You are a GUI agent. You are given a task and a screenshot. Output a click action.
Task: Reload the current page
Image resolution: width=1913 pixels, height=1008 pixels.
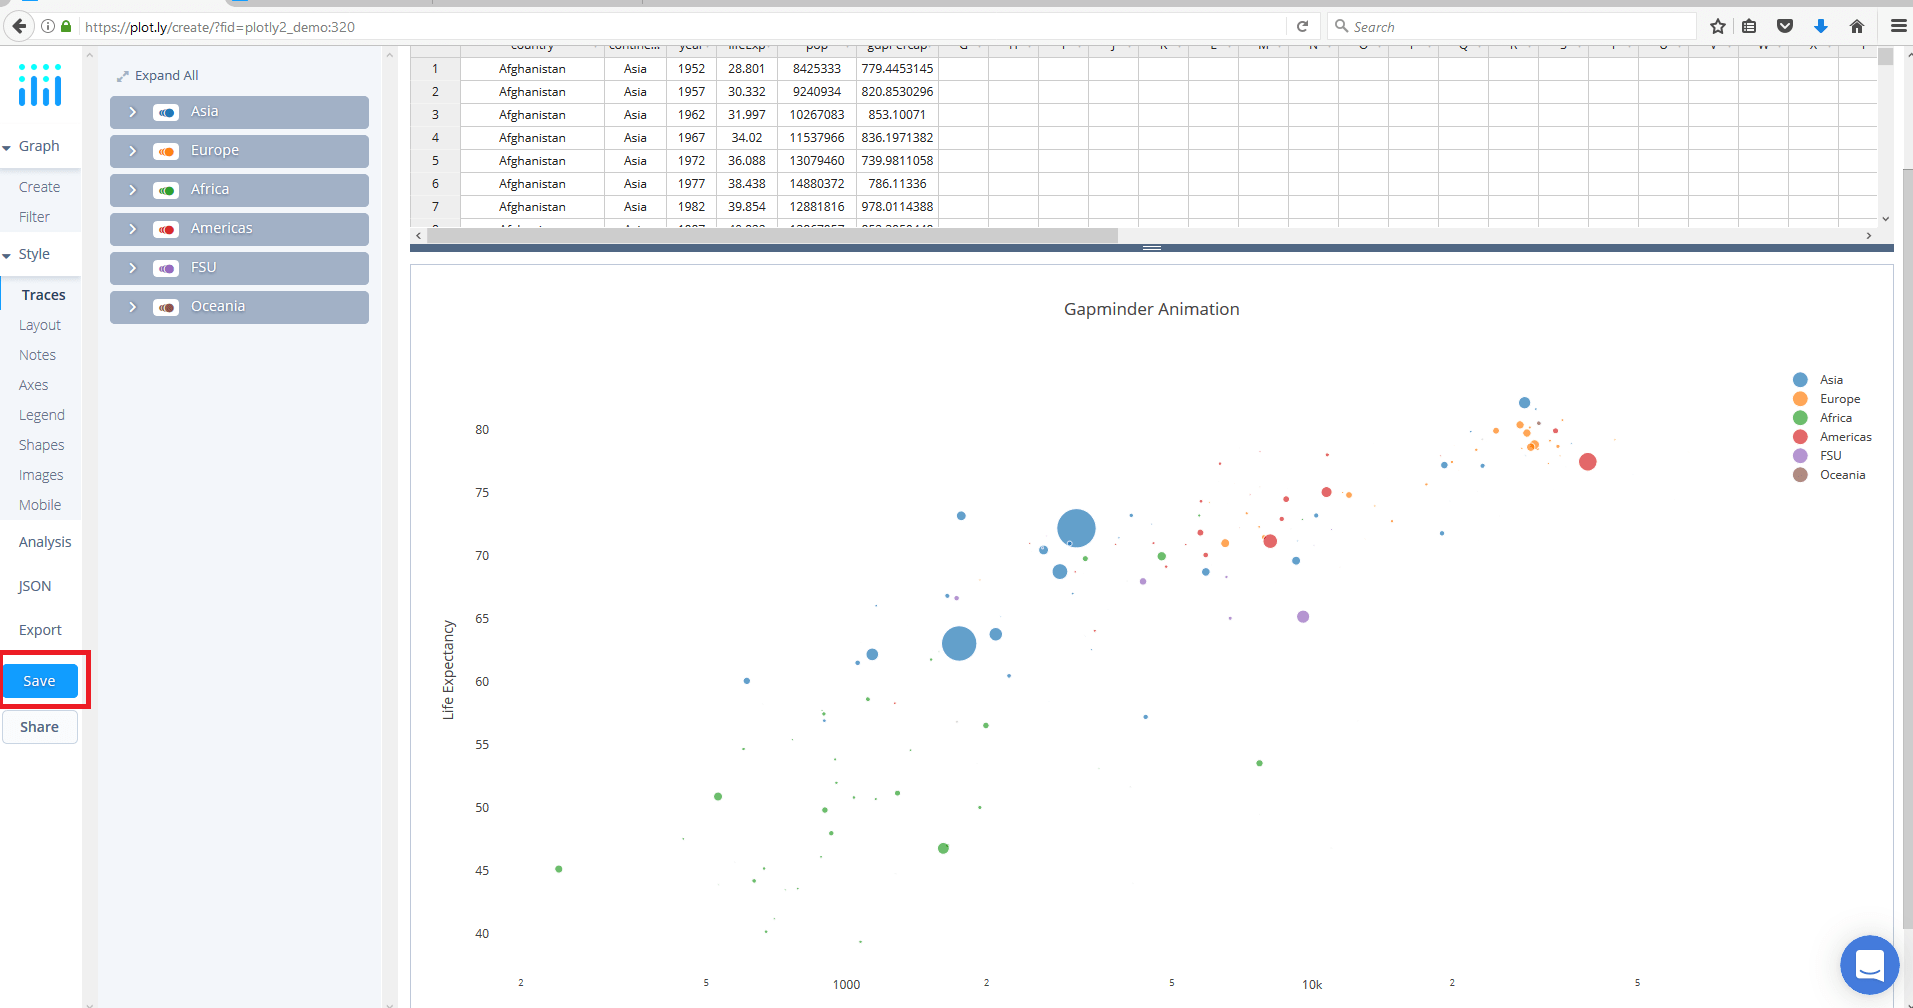pos(1302,26)
